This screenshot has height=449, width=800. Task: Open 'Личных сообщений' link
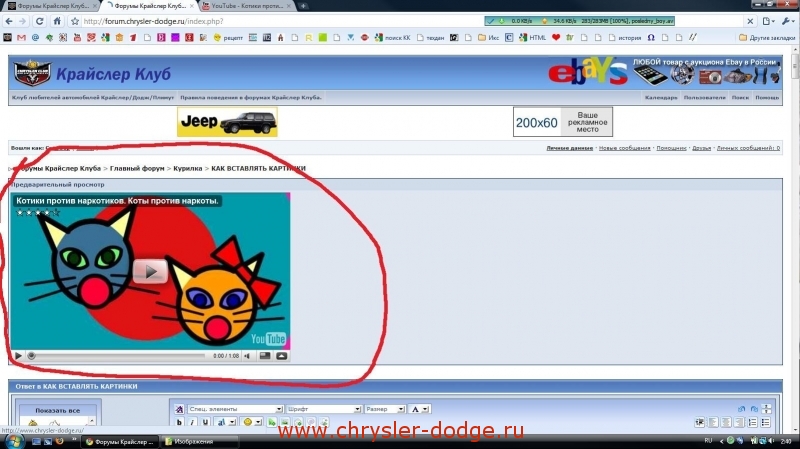click(x=748, y=148)
